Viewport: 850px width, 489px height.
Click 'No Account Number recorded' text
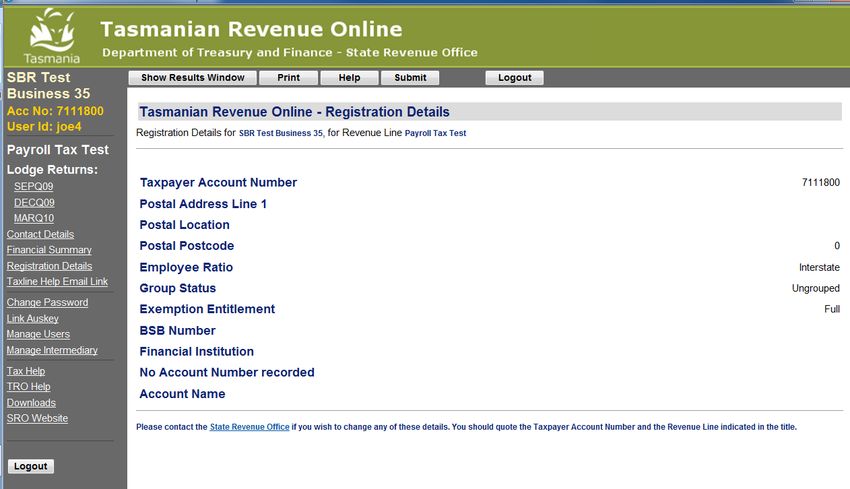click(x=227, y=372)
